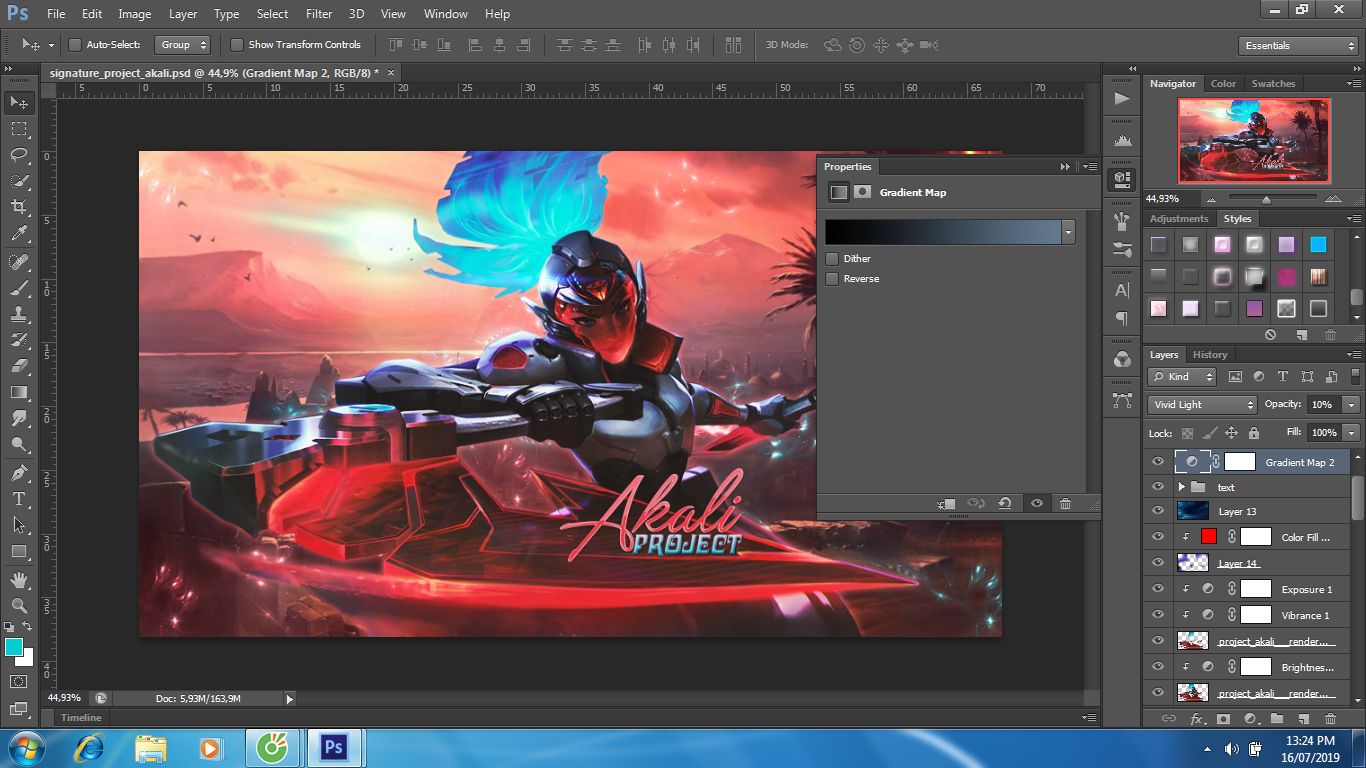The image size is (1366, 768).
Task: Open the Auto-Select Group dropdown
Action: 183,45
